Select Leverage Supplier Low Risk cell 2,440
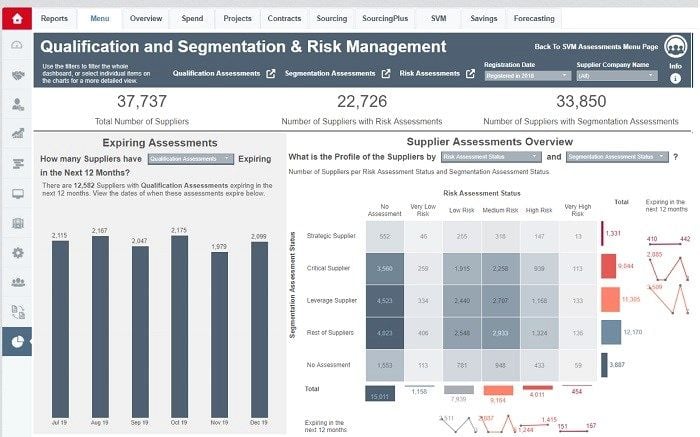 (x=462, y=301)
